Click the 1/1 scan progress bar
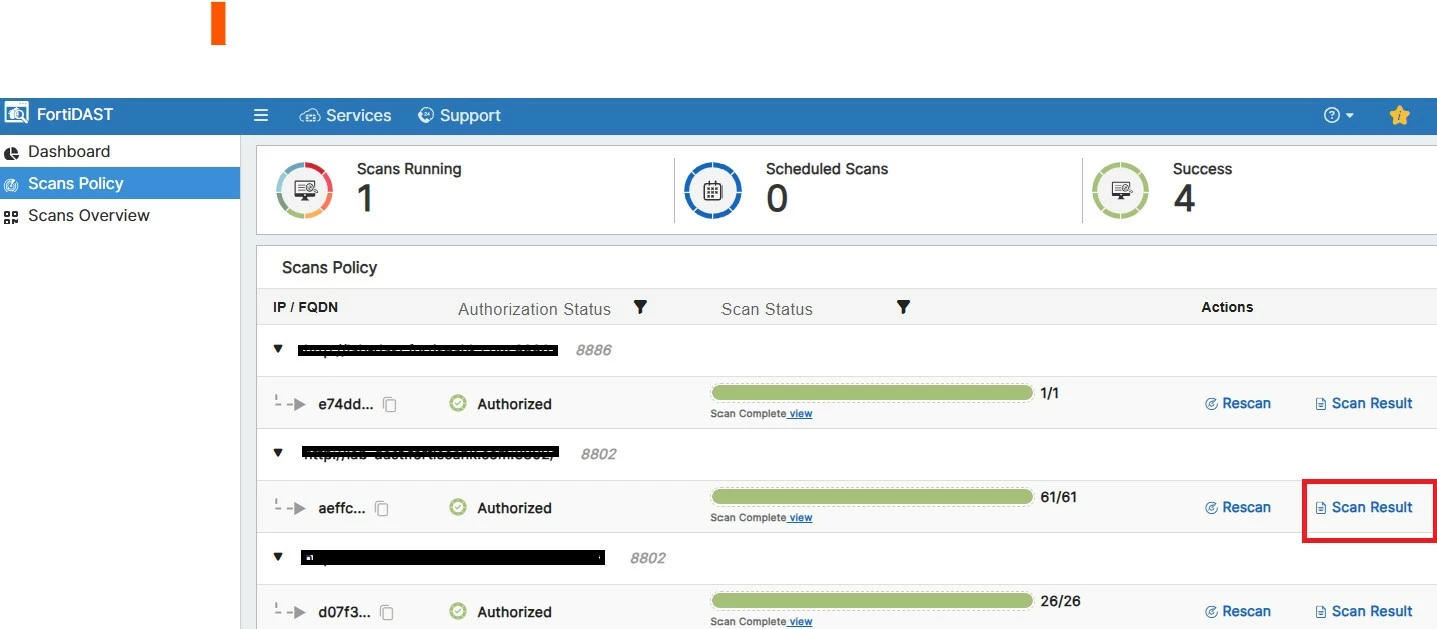The width and height of the screenshot is (1437, 629). [871, 393]
